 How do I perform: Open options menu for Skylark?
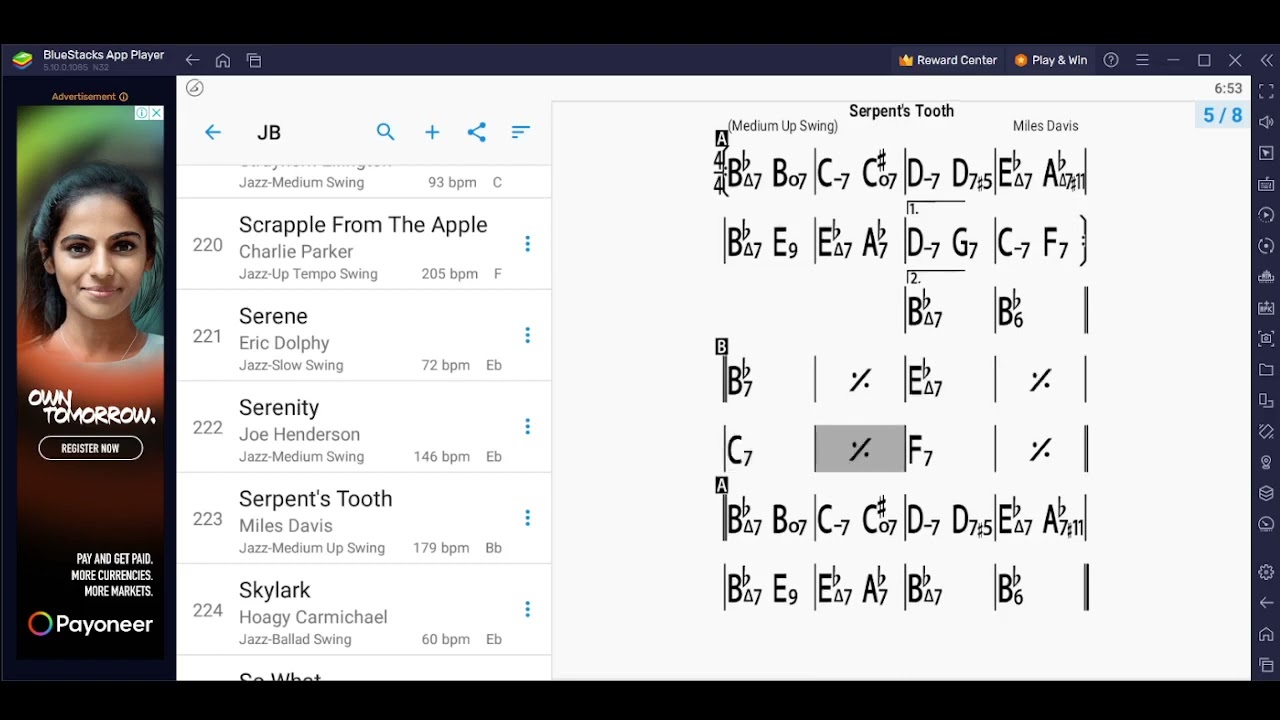(x=527, y=609)
